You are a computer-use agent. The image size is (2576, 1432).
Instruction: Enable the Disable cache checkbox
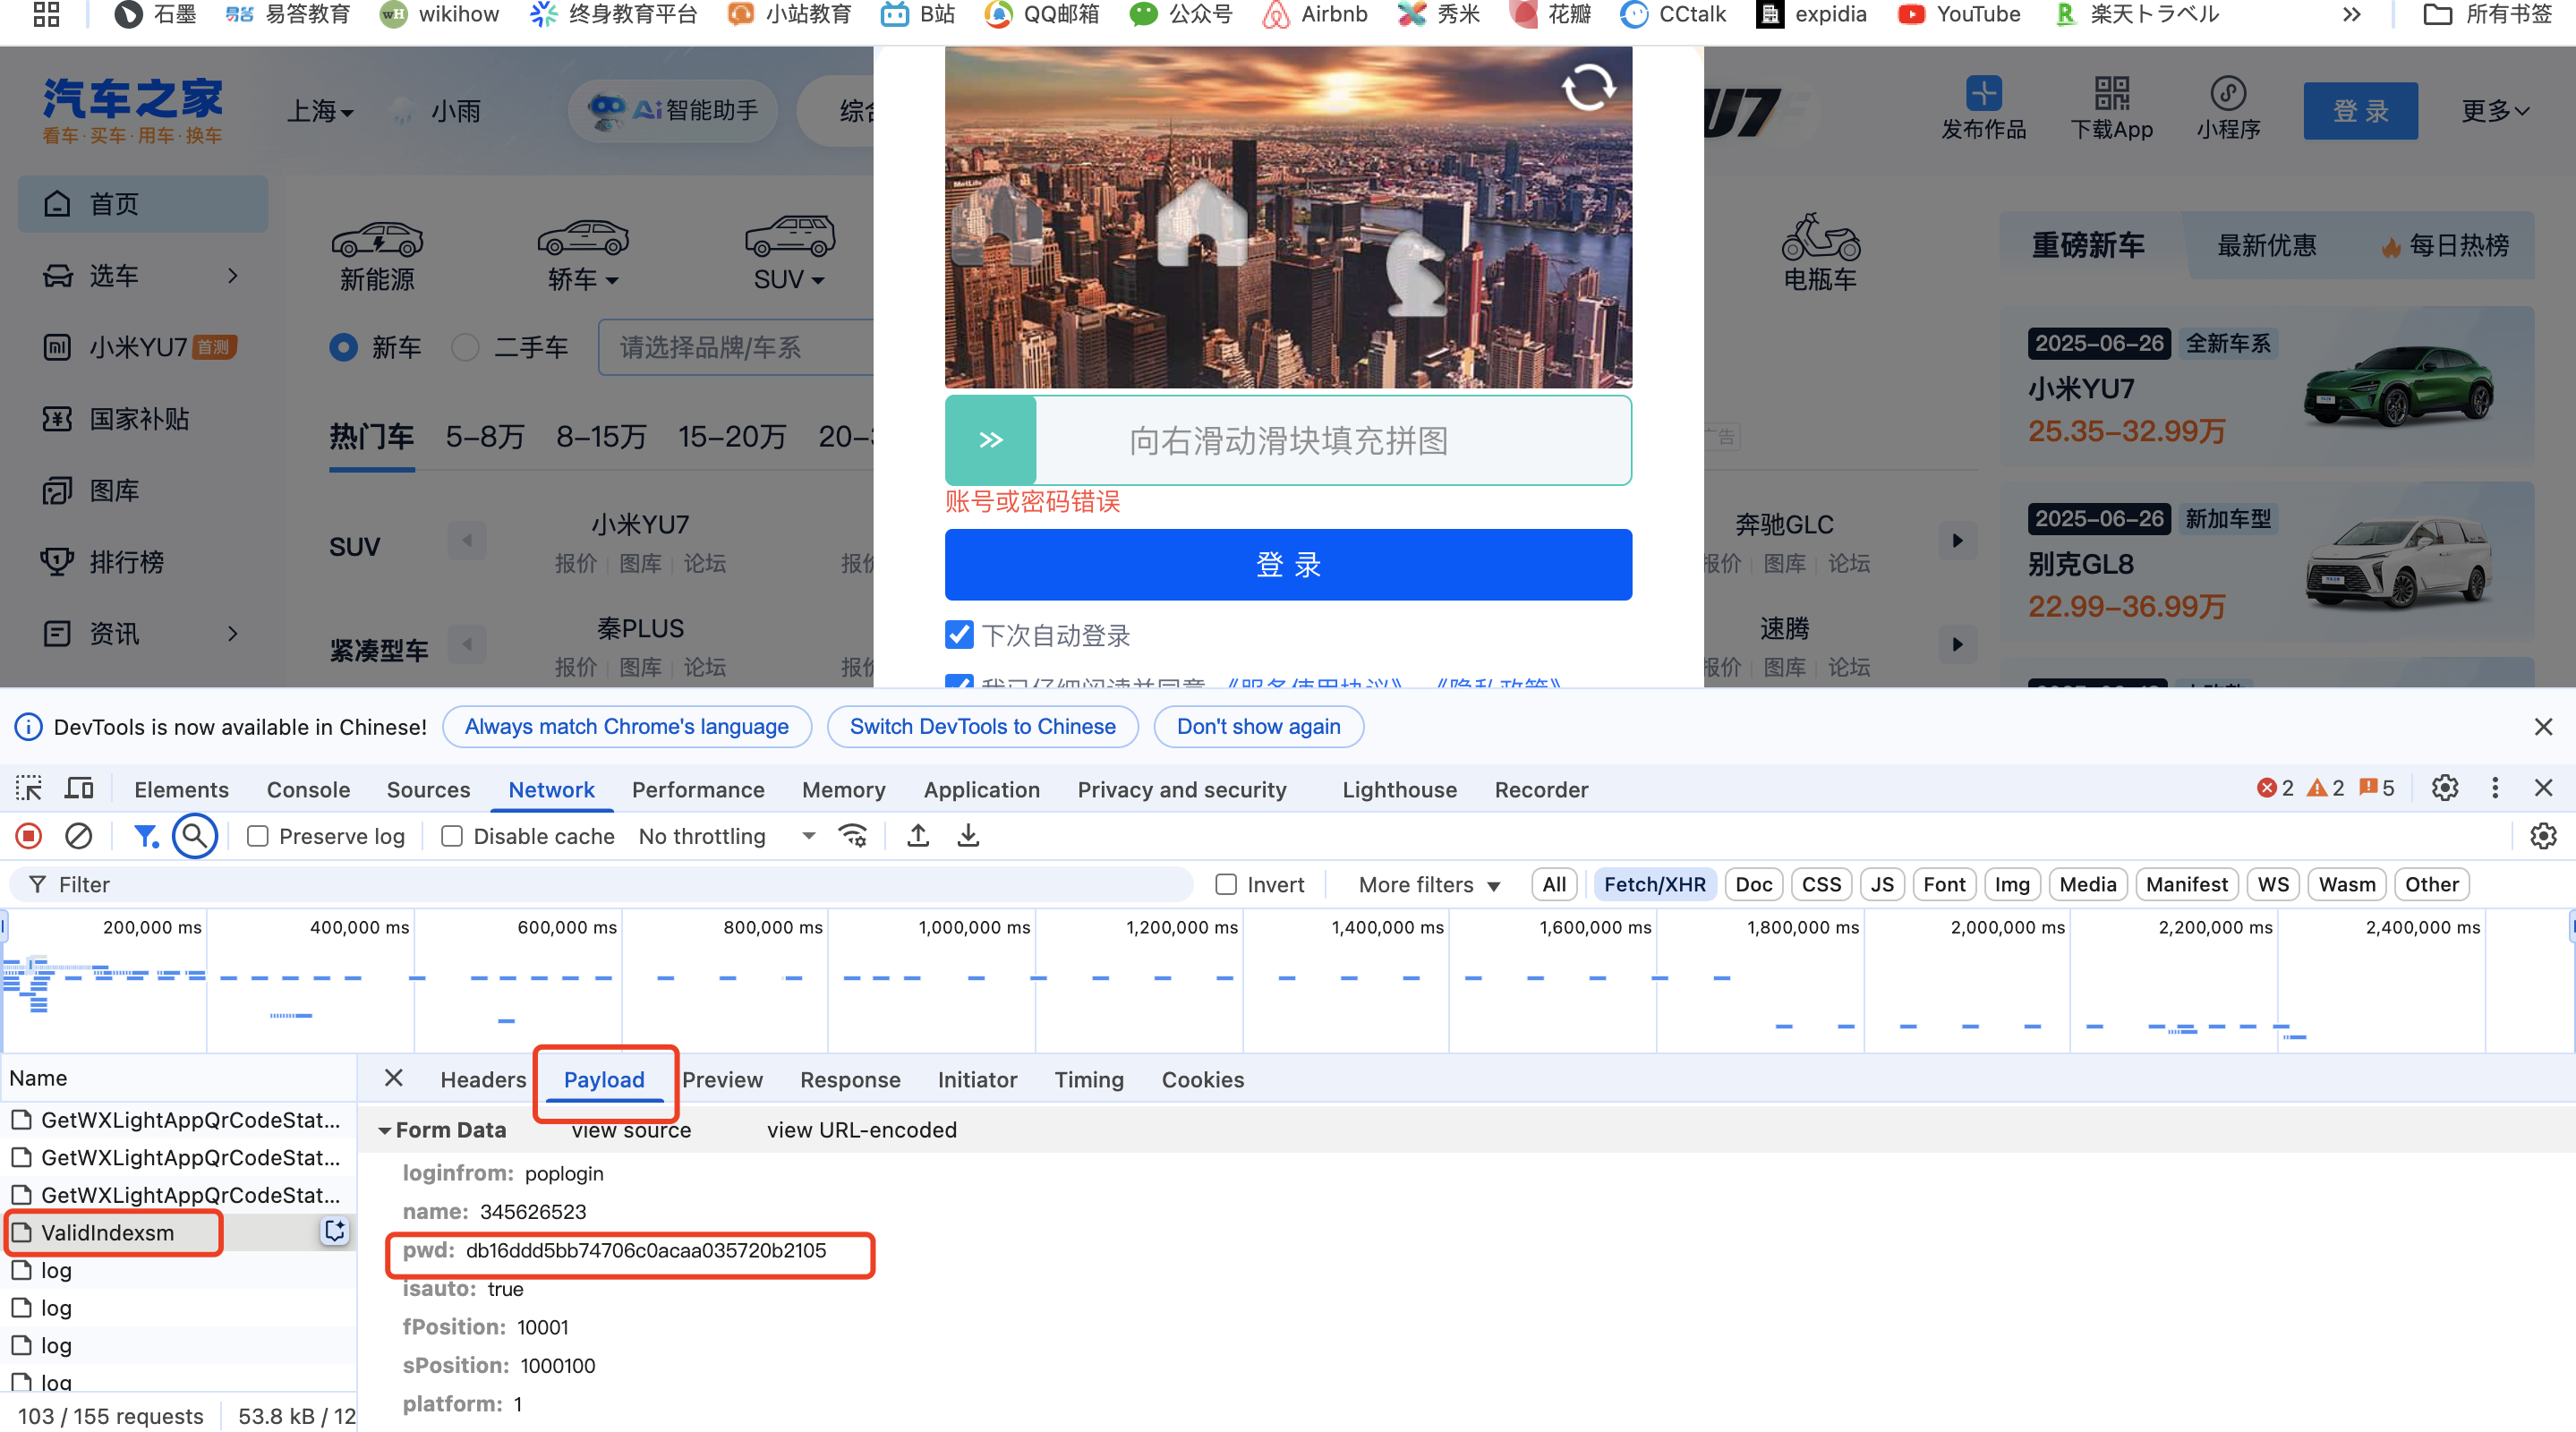click(x=452, y=836)
